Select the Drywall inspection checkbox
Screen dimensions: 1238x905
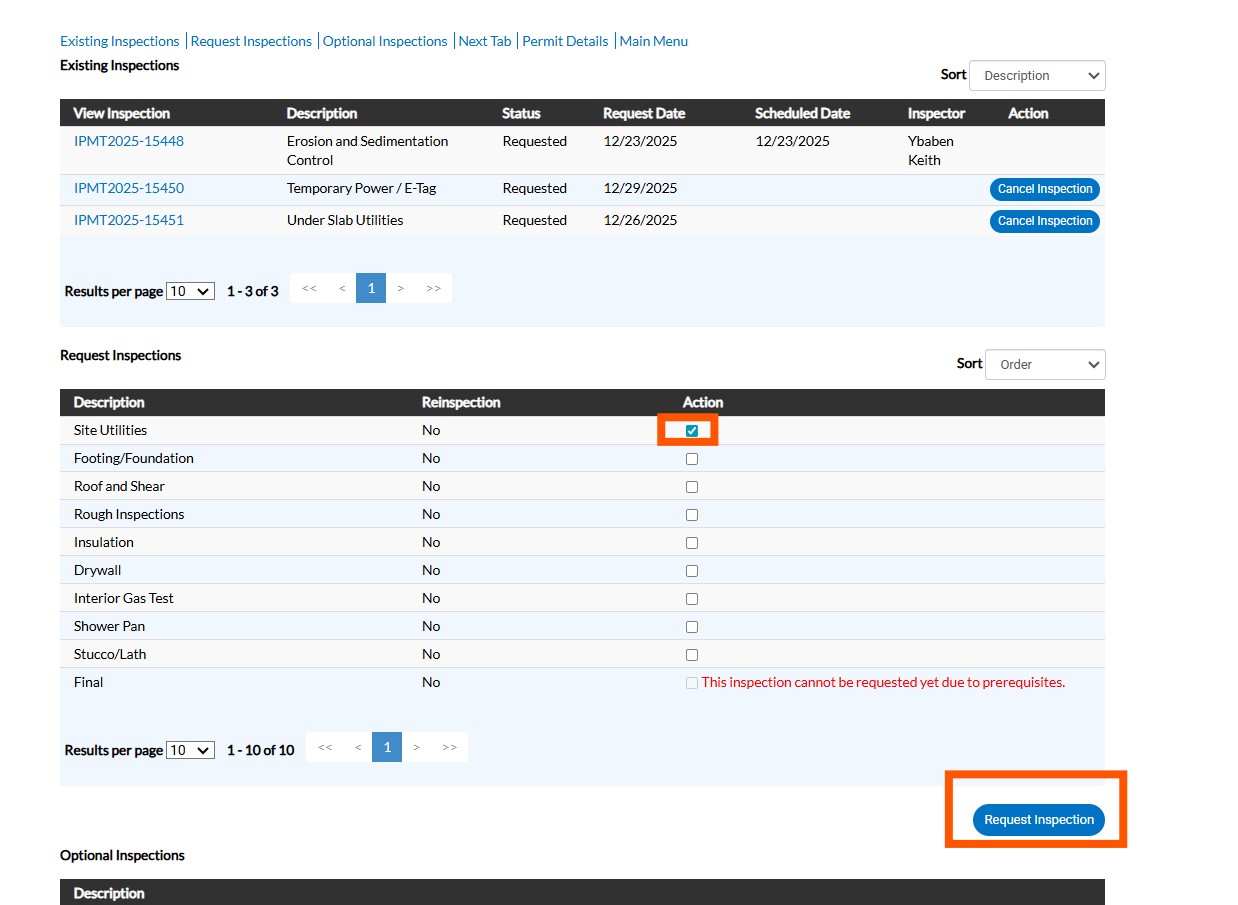coord(692,571)
